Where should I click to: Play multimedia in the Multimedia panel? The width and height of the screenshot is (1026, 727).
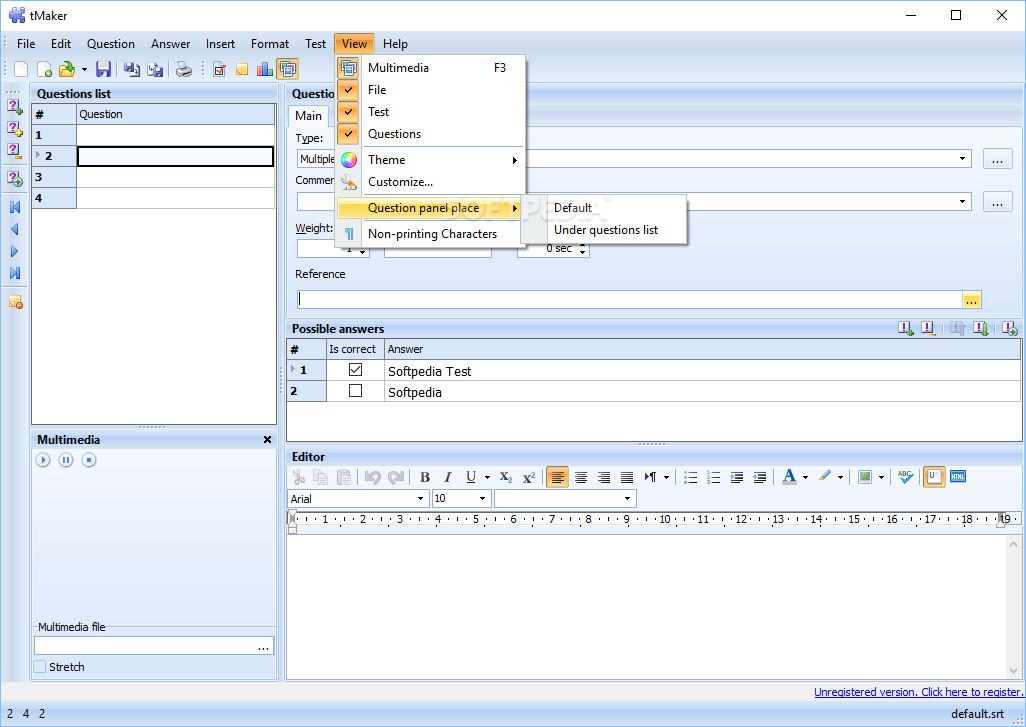coord(43,460)
